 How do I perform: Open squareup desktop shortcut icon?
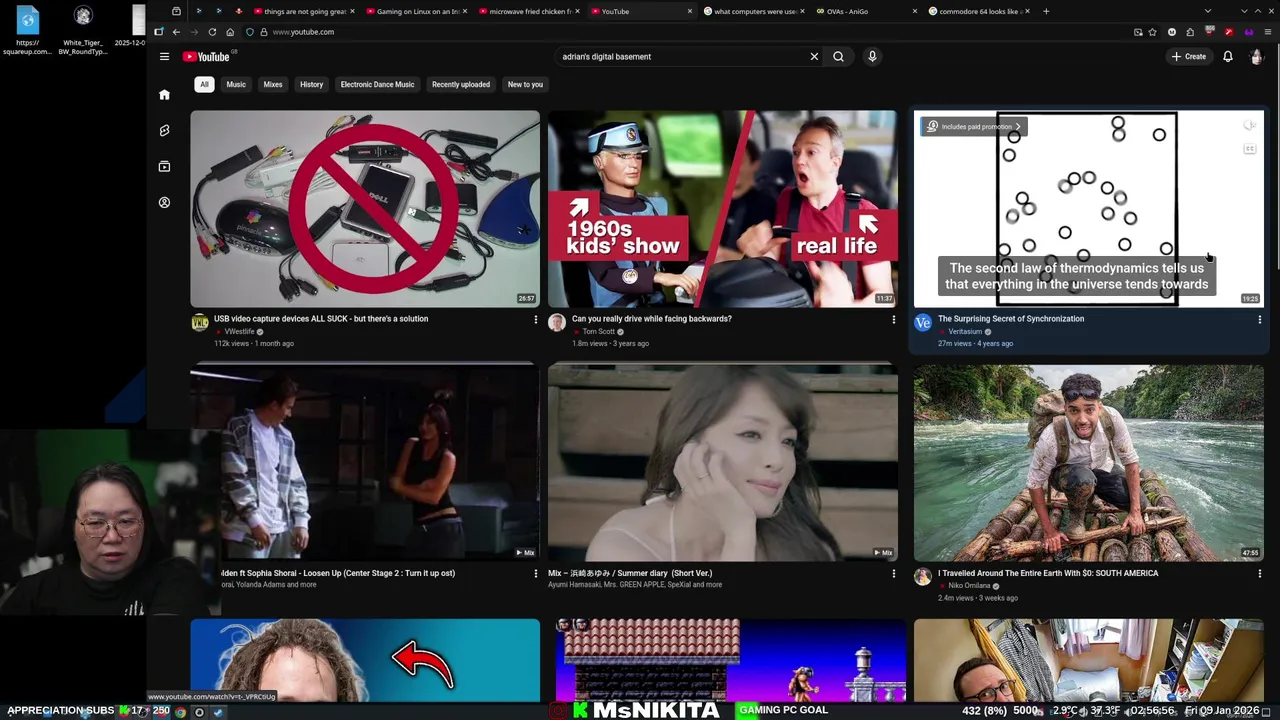[x=28, y=19]
